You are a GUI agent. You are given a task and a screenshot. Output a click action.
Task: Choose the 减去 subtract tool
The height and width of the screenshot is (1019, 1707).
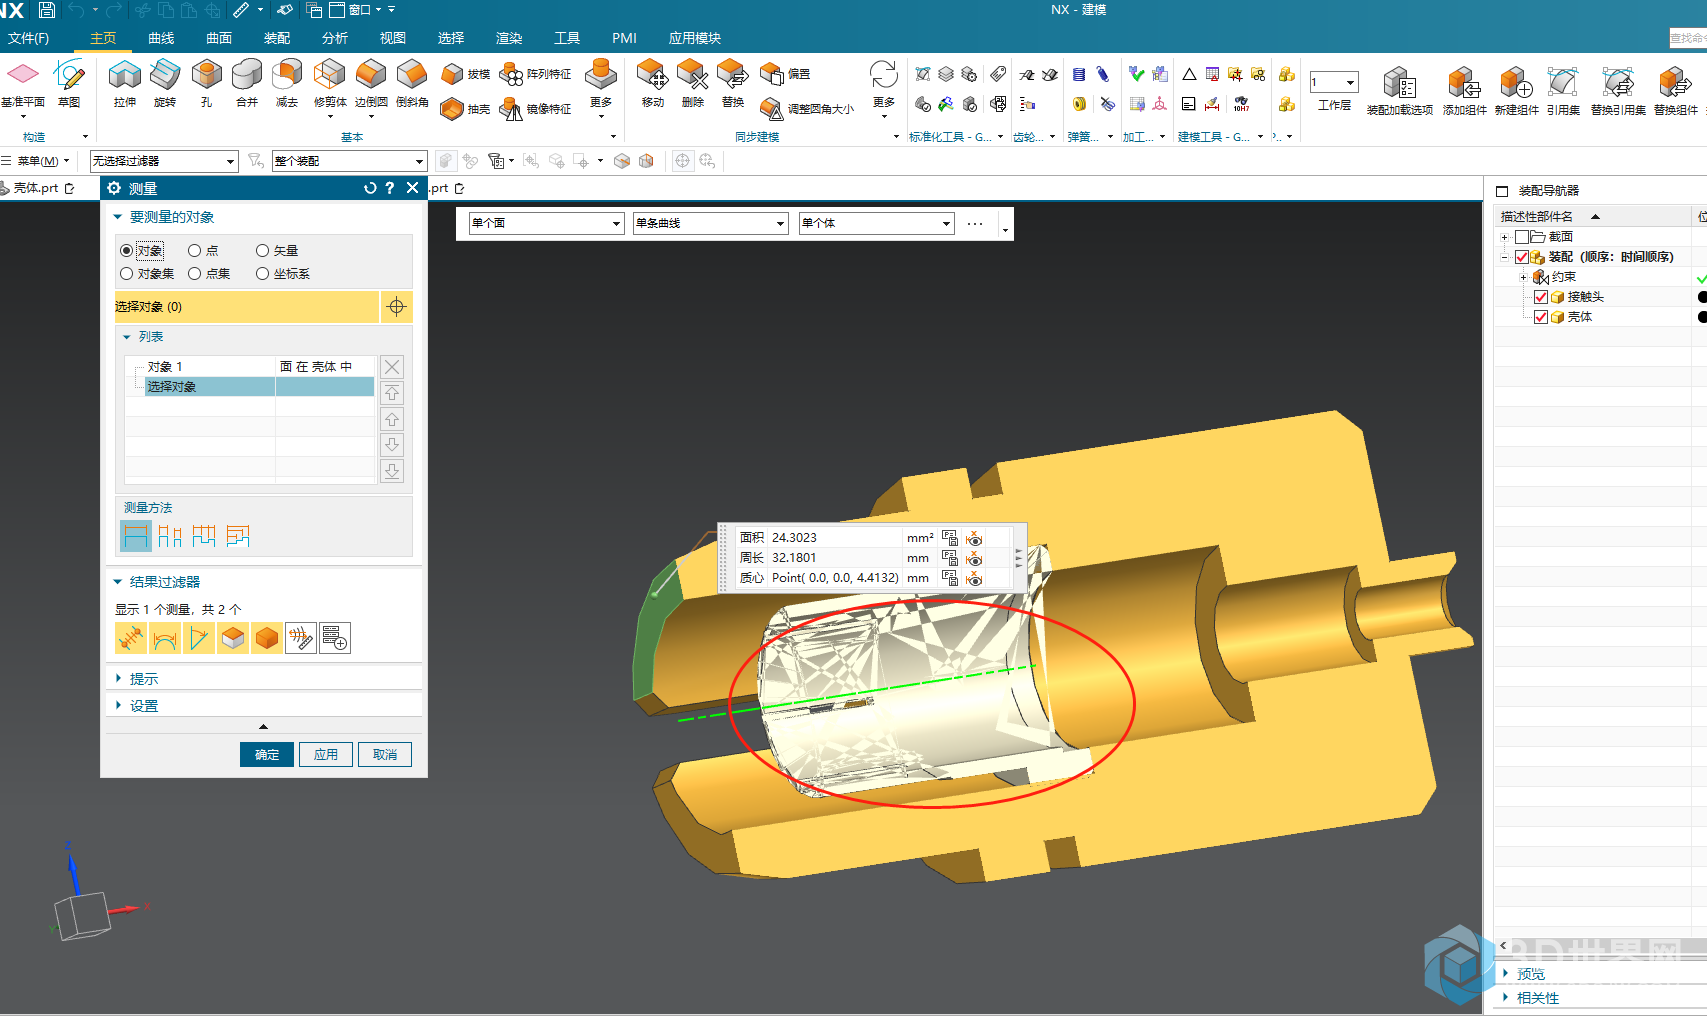click(287, 84)
